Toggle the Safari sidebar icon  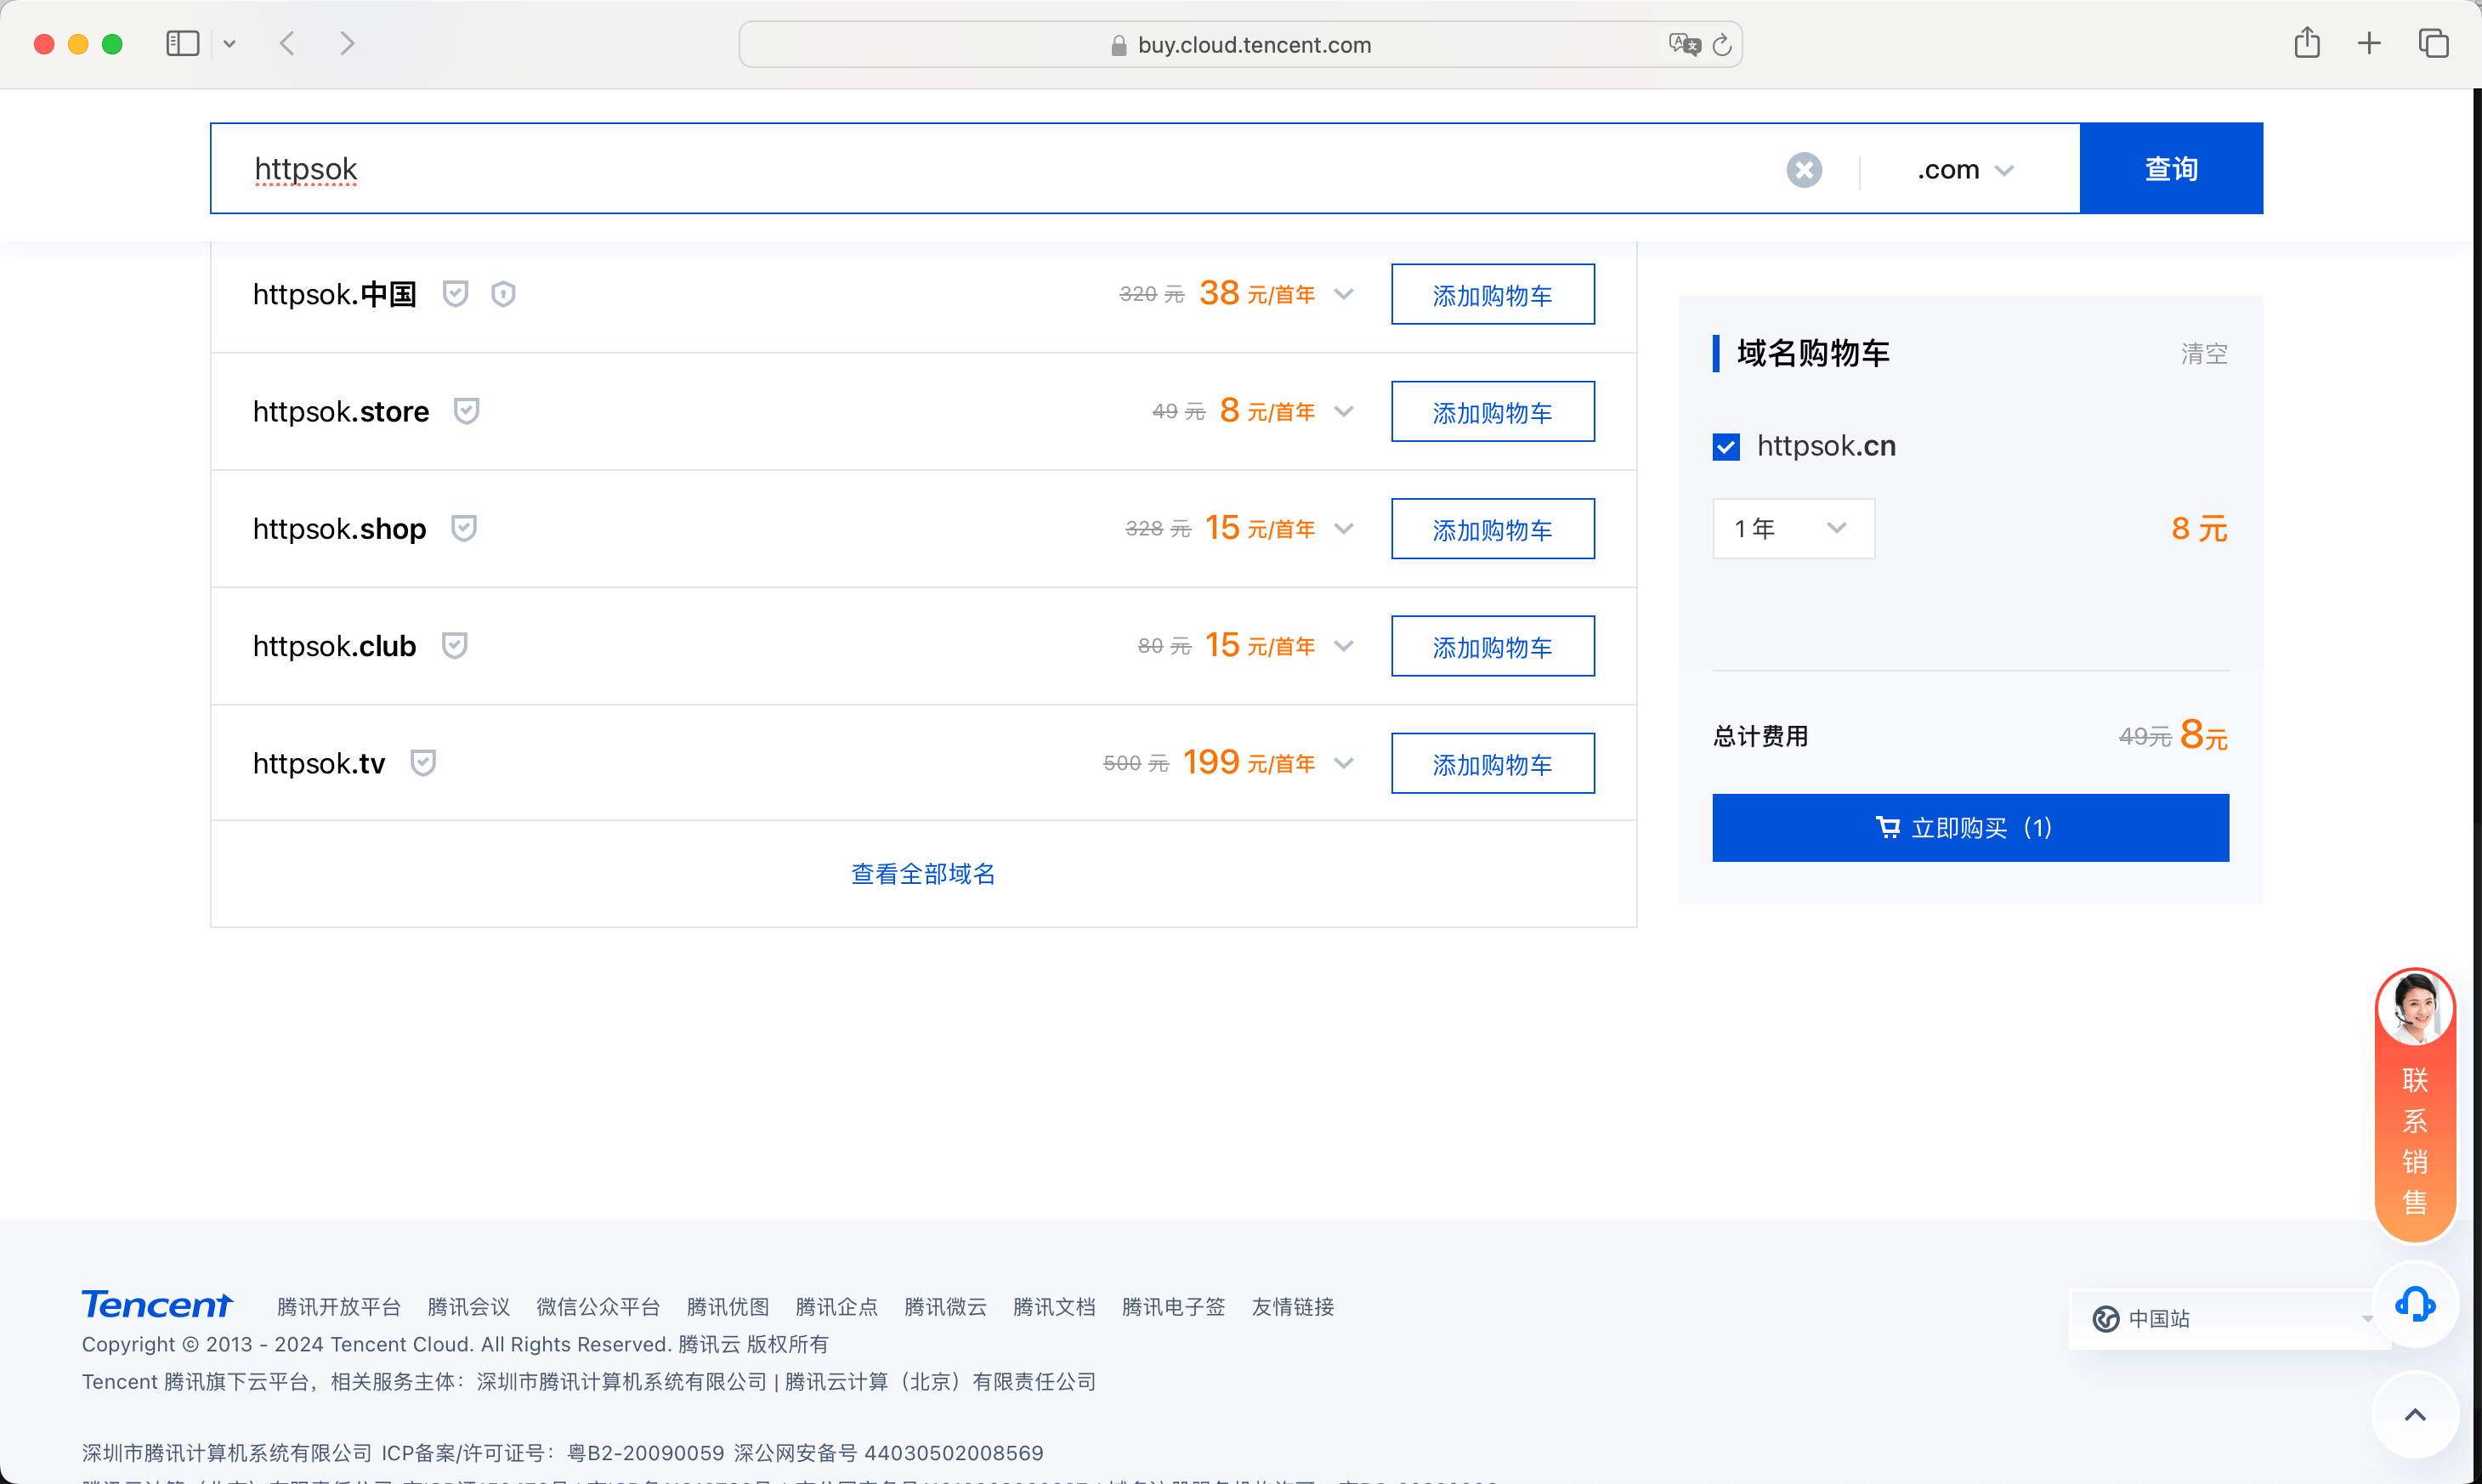182,43
